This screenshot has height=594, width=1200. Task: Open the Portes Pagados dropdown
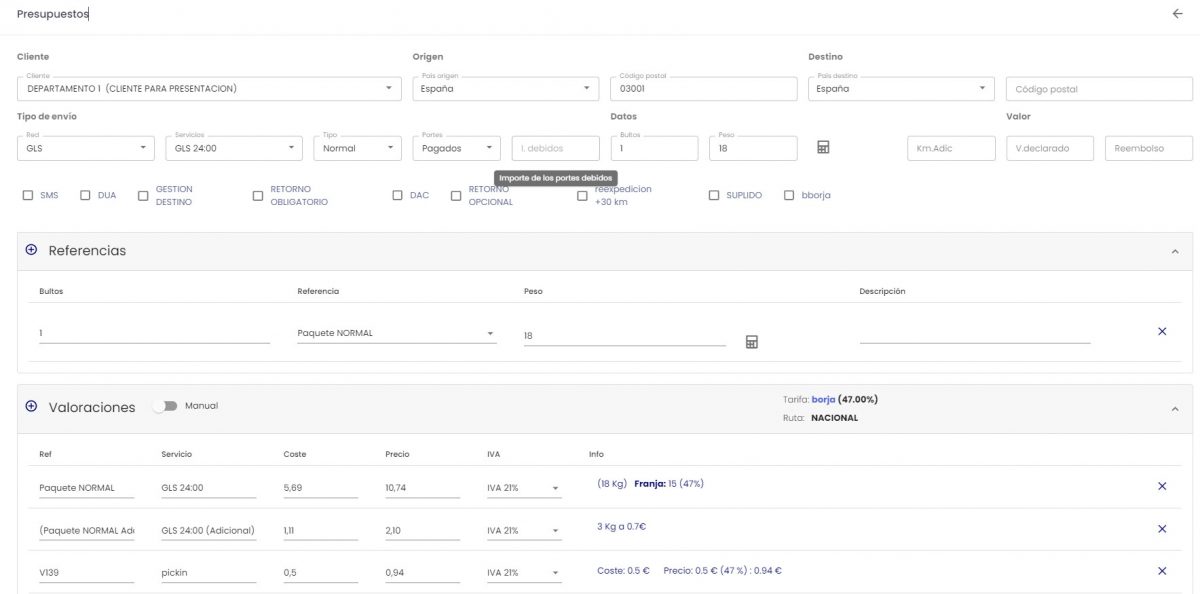[x=489, y=148]
